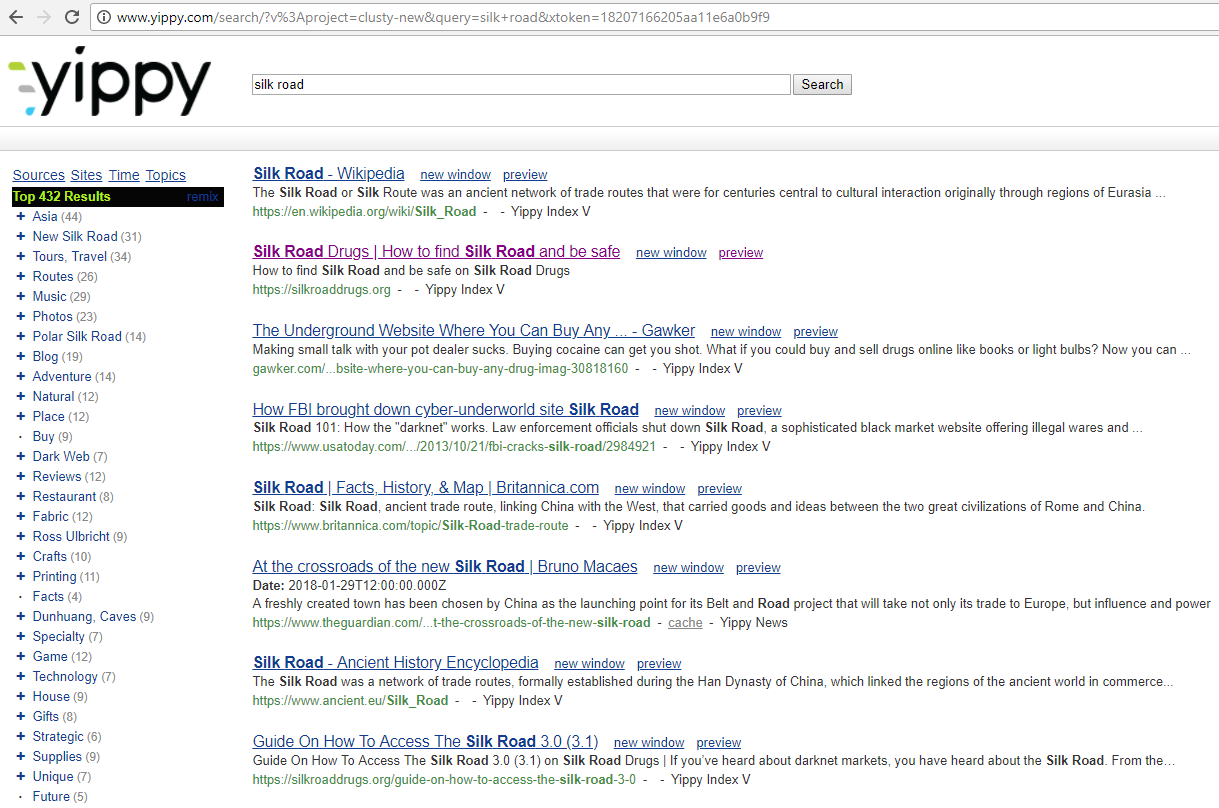Switch to the Sites tab
Viewport: 1219px width, 808px height.
(87, 175)
